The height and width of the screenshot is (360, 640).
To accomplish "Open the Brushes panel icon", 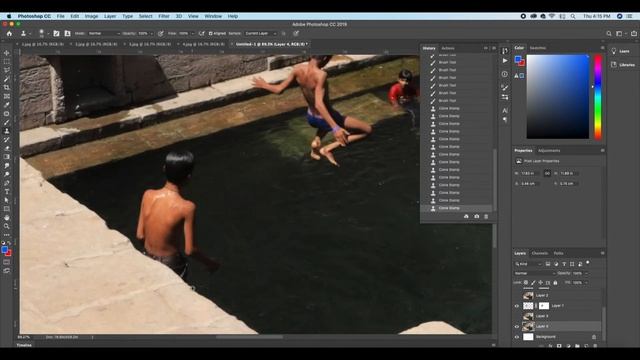I will point(505,88).
